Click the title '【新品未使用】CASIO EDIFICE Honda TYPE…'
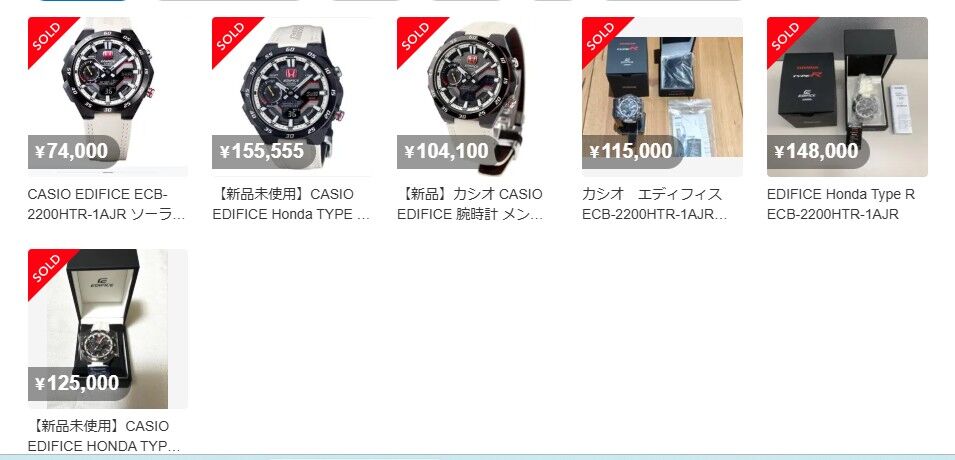 (x=291, y=205)
